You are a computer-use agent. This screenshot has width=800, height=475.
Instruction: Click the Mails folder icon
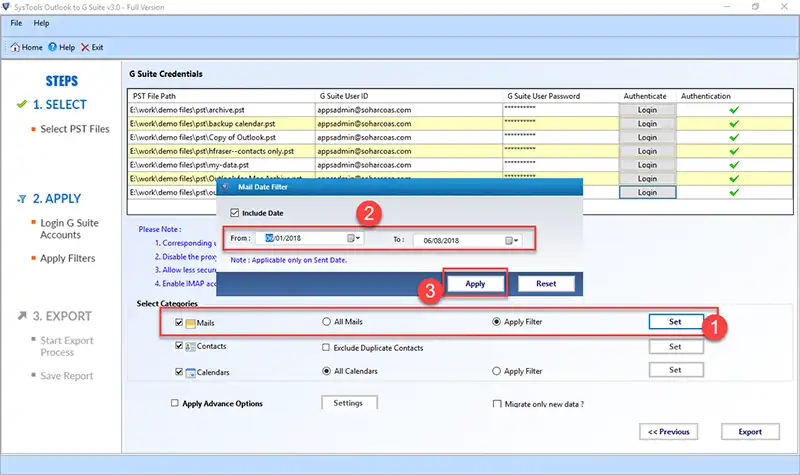pyautogui.click(x=190, y=323)
